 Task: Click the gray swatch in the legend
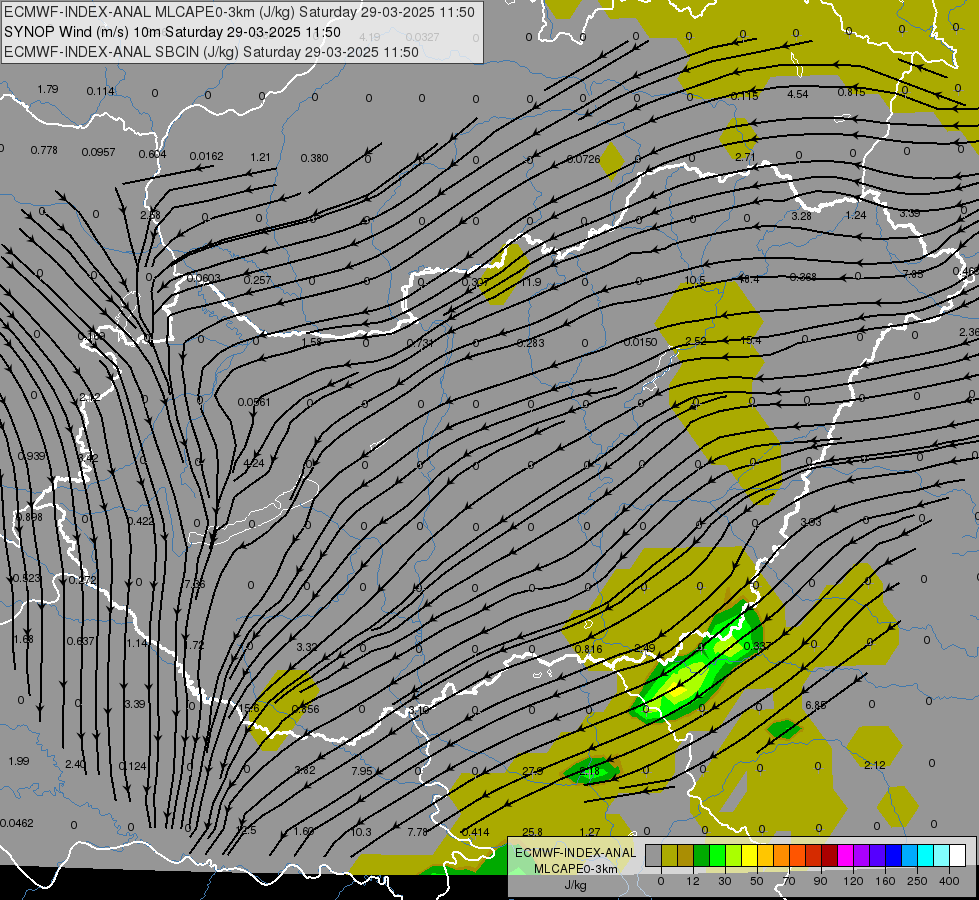[x=653, y=855]
